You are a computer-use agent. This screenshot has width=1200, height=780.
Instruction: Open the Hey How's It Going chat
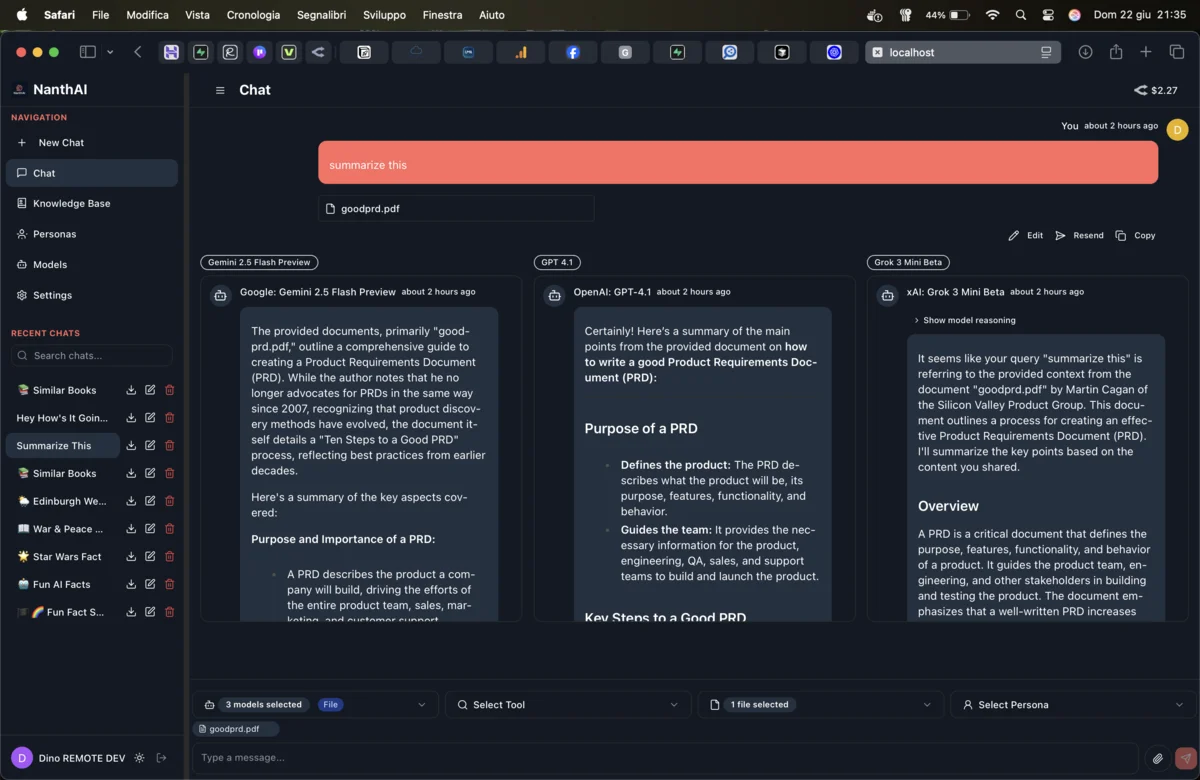click(x=62, y=418)
